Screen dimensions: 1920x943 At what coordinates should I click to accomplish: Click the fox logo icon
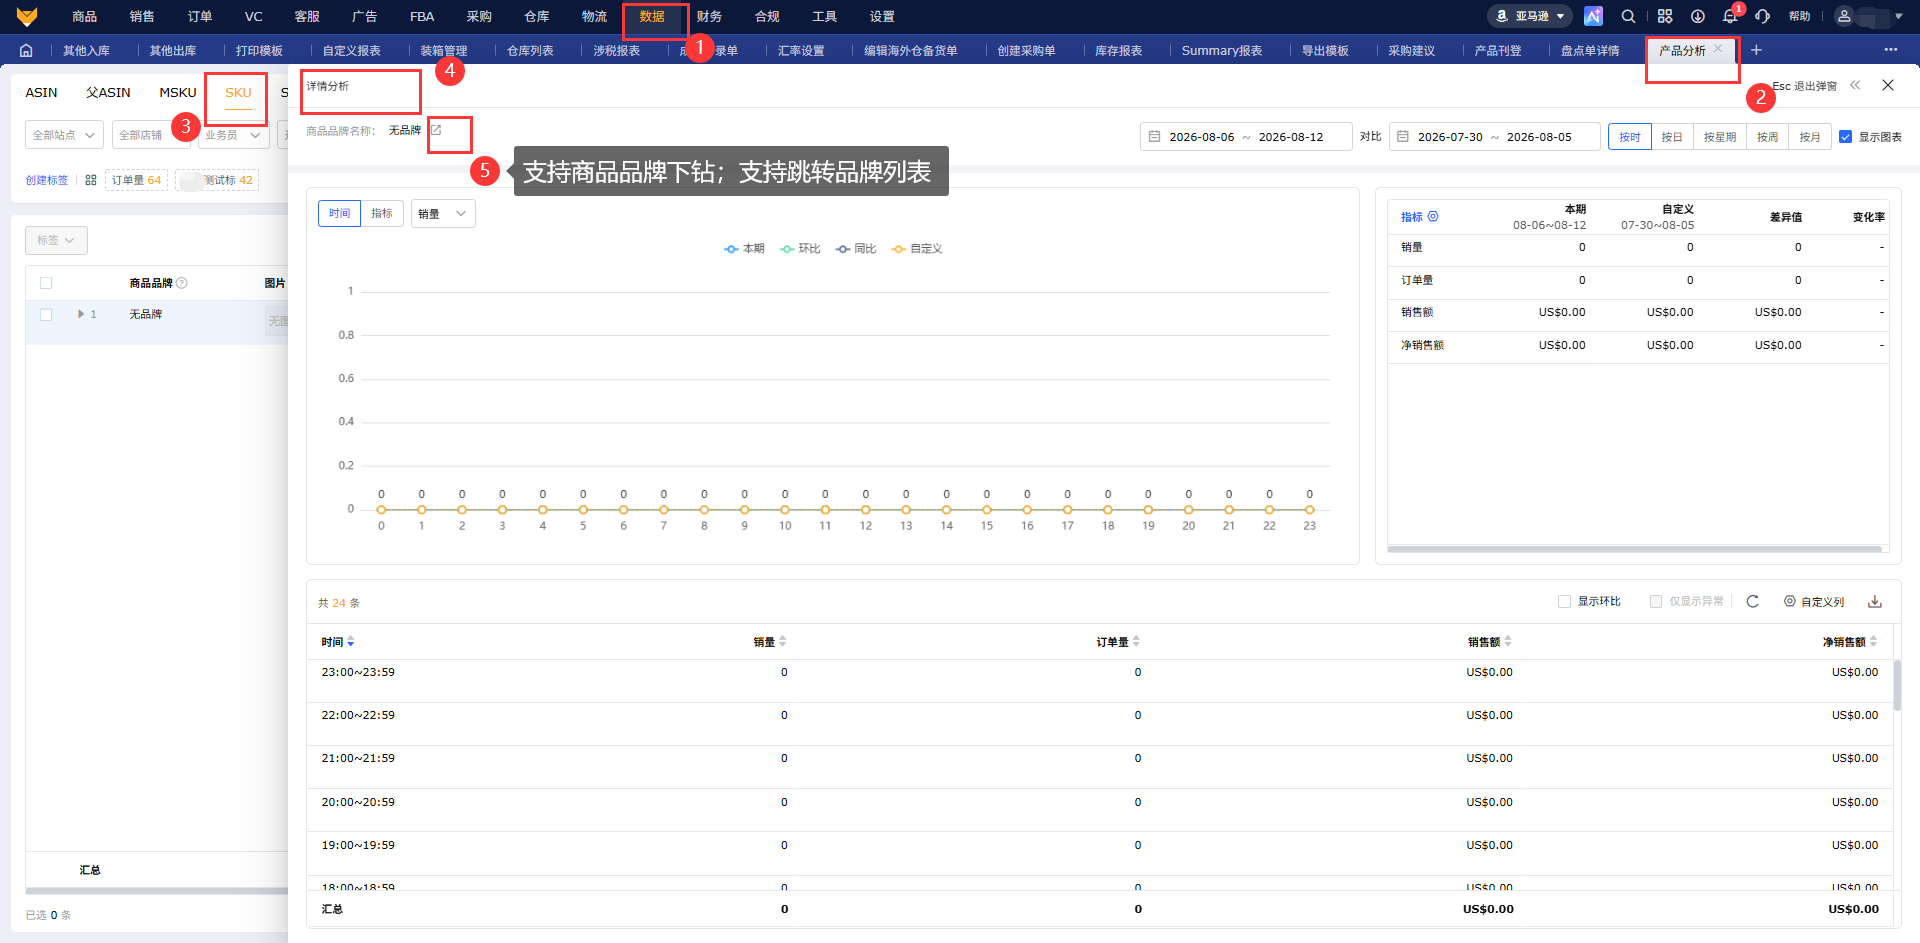27,16
